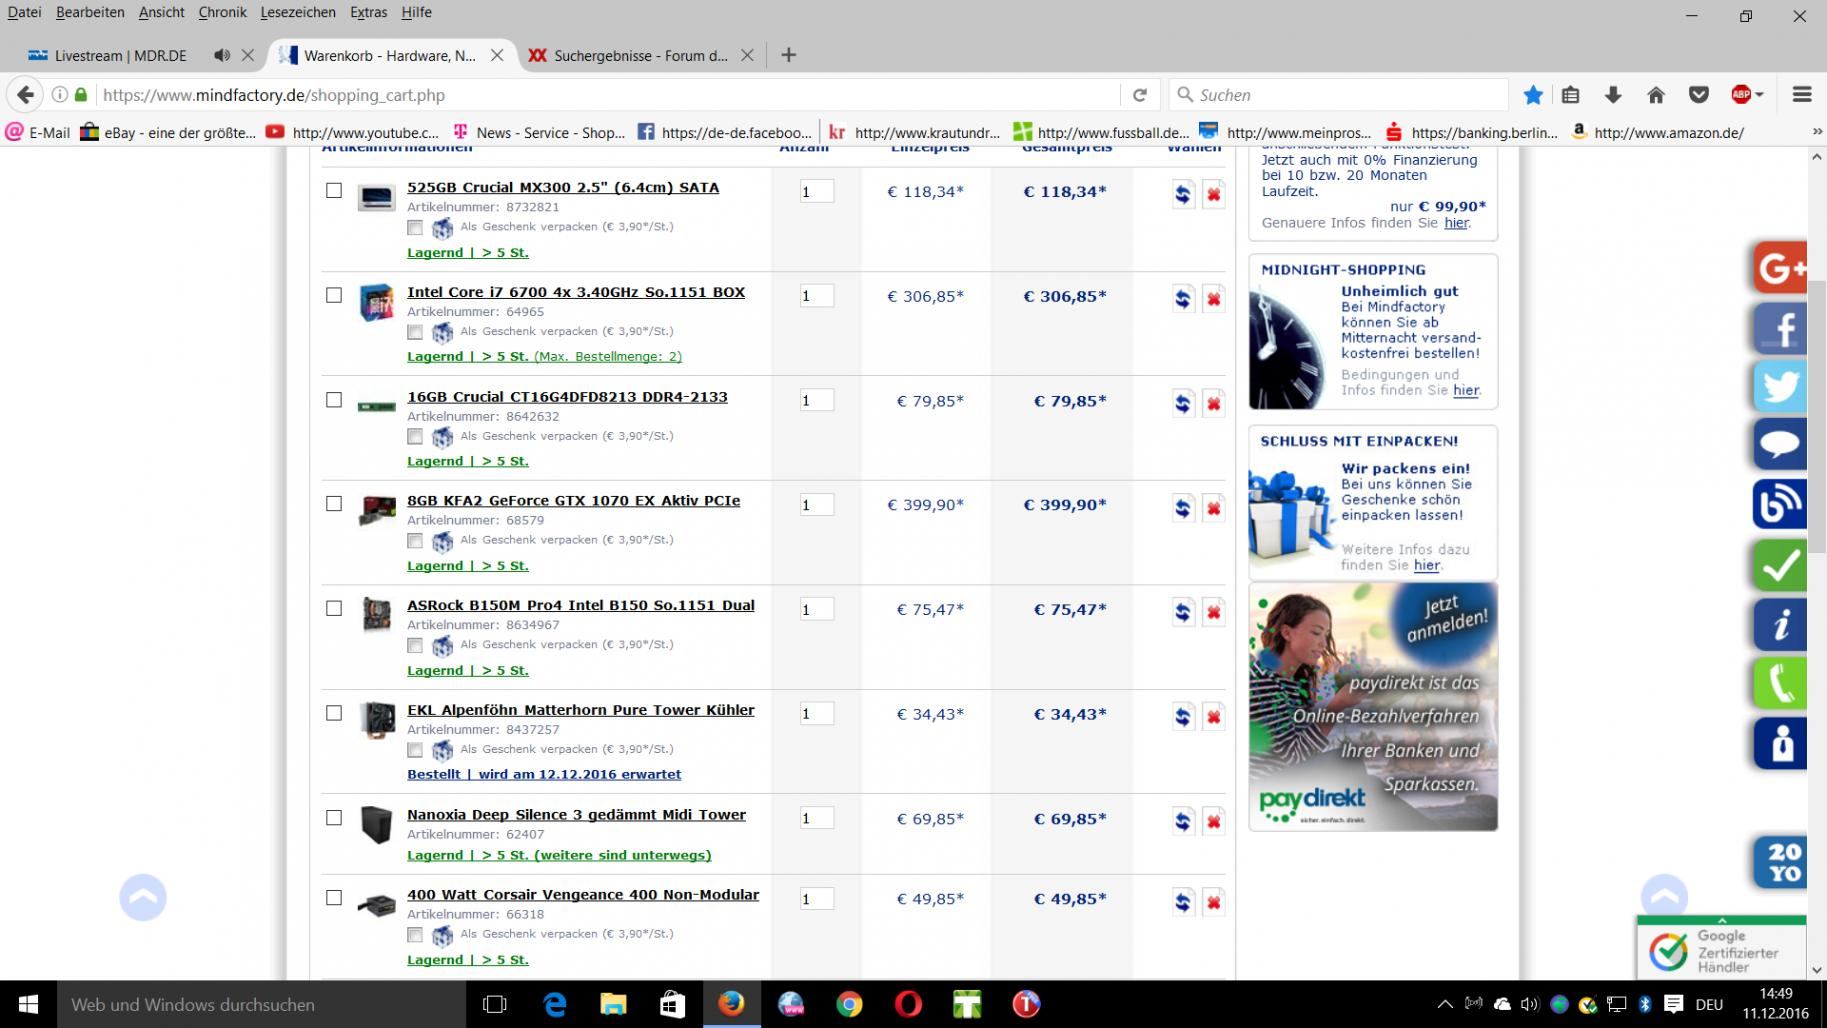
Task: Open the 525GB Crucial MX300 product link
Action: [563, 187]
